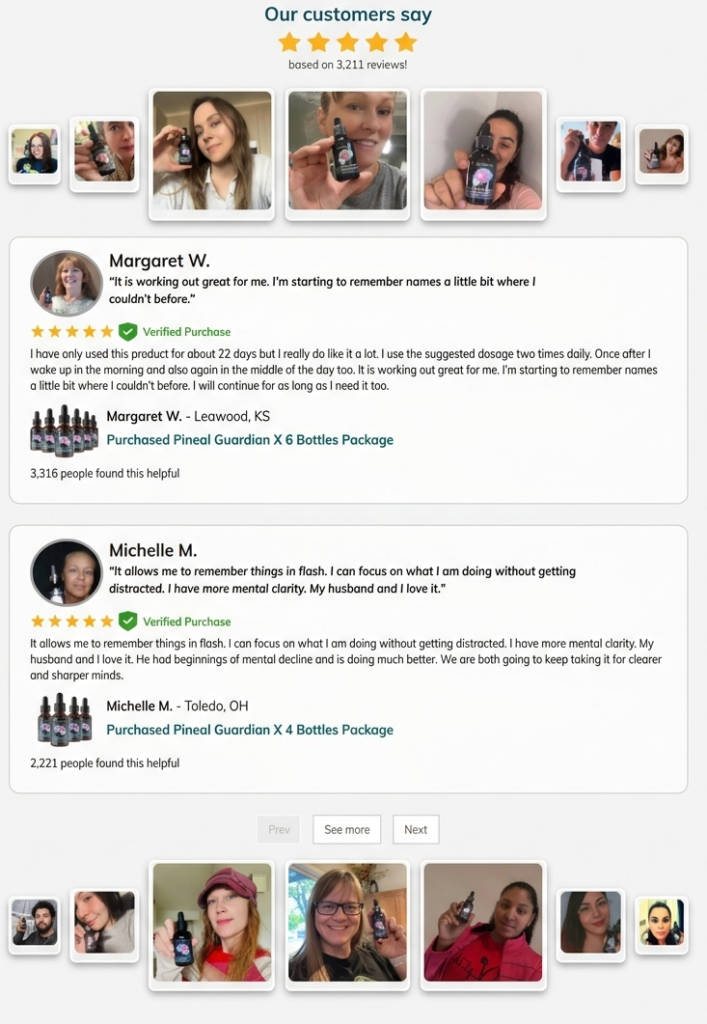The height and width of the screenshot is (1024, 707).
Task: Click green Verified Purchase shield in Margaret's review
Action: tap(128, 332)
